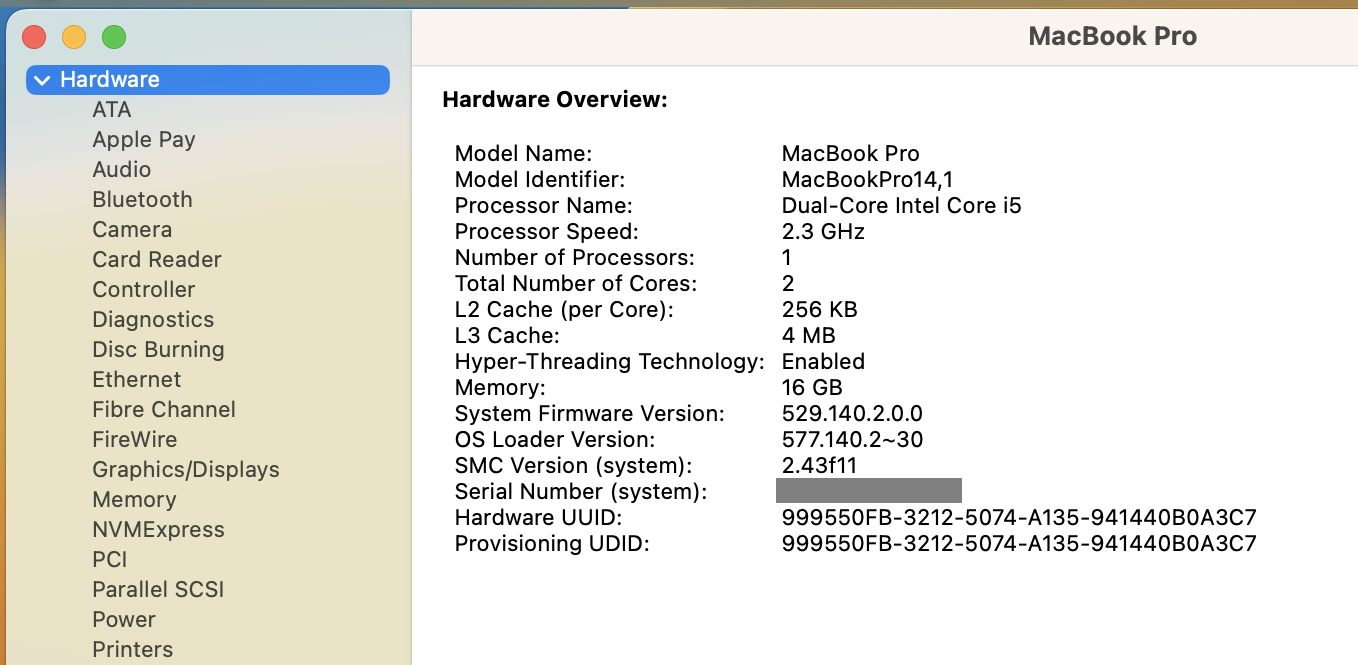Image resolution: width=1358 pixels, height=665 pixels.
Task: Select the Power sidebar entry
Action: tap(124, 620)
